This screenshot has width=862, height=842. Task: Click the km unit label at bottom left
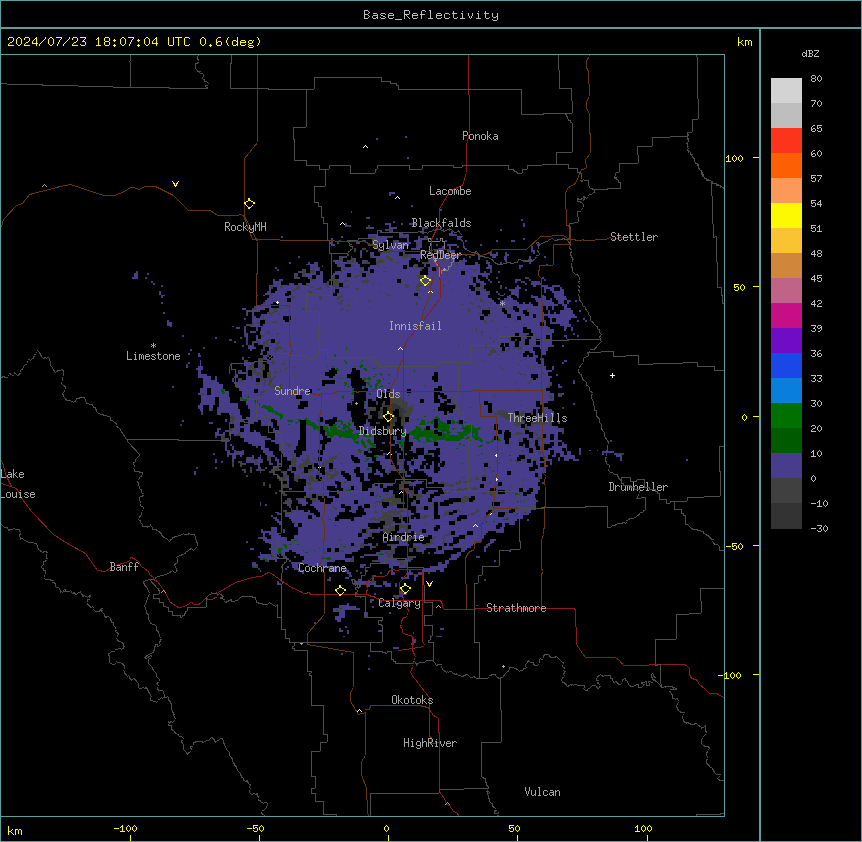(15, 831)
